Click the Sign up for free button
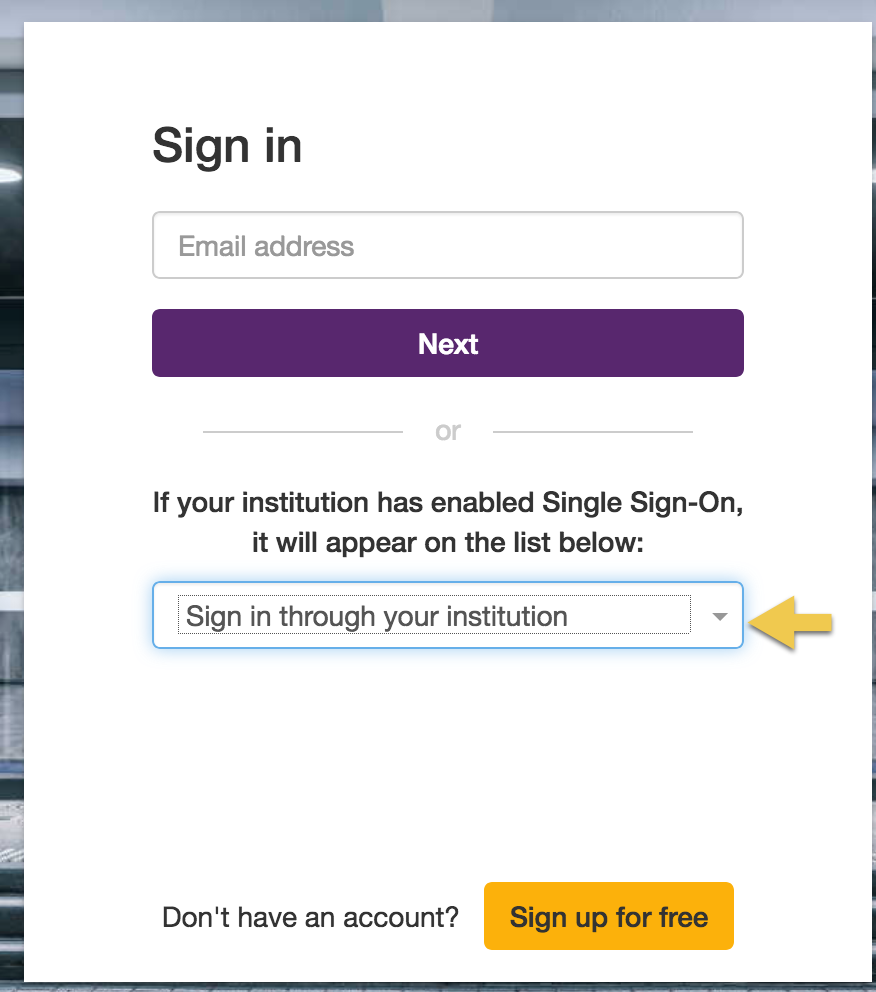 608,916
